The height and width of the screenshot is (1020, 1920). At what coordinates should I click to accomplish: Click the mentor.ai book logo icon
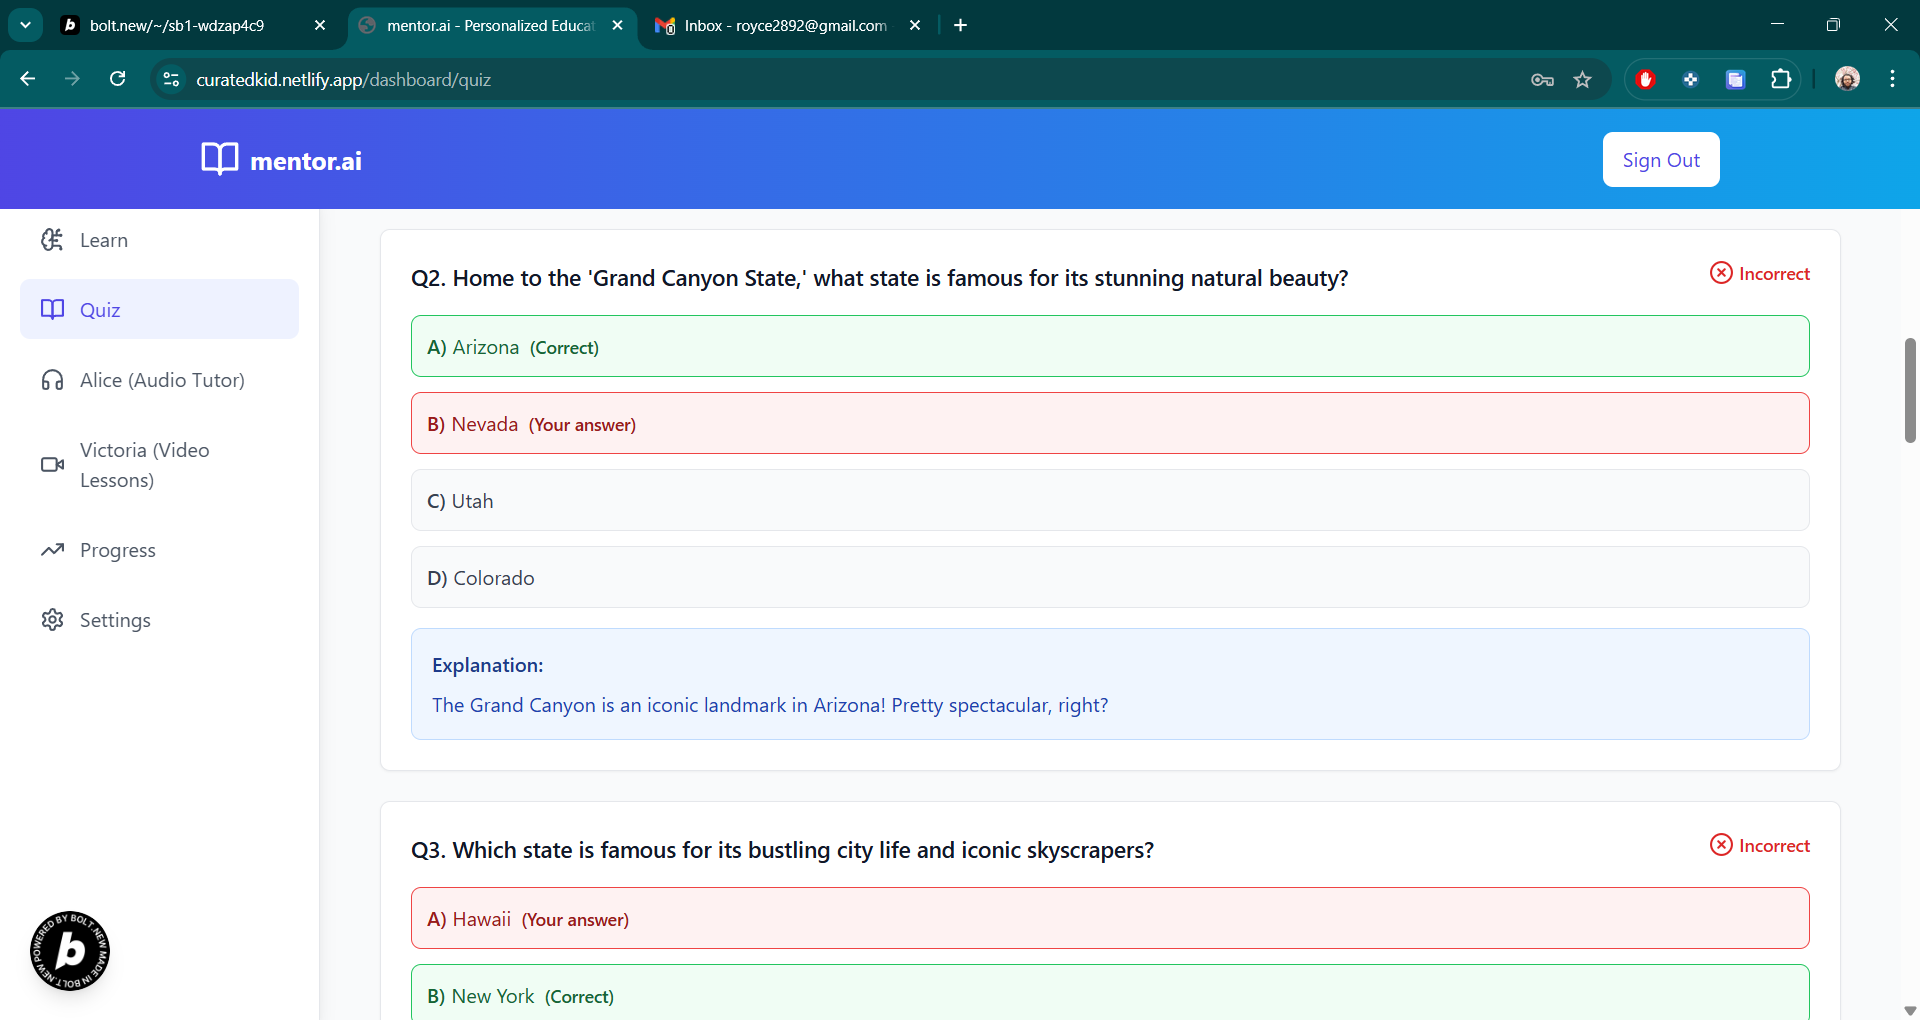point(220,159)
